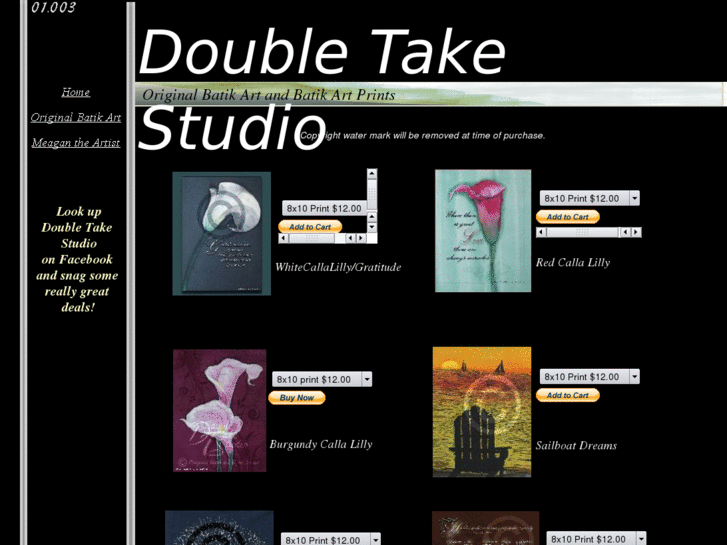Click the copyright water mark notice text
This screenshot has height=545, width=727.
(x=422, y=135)
